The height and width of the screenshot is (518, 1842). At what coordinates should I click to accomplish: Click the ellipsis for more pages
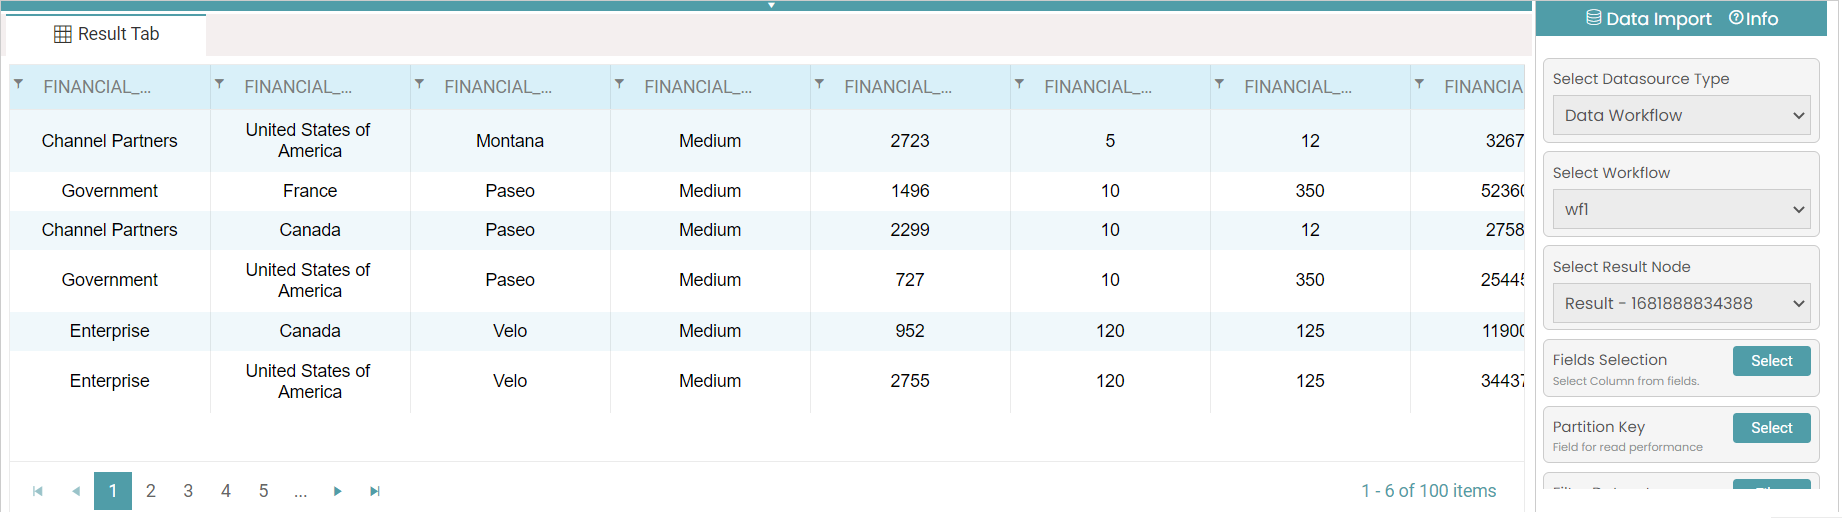click(x=300, y=491)
